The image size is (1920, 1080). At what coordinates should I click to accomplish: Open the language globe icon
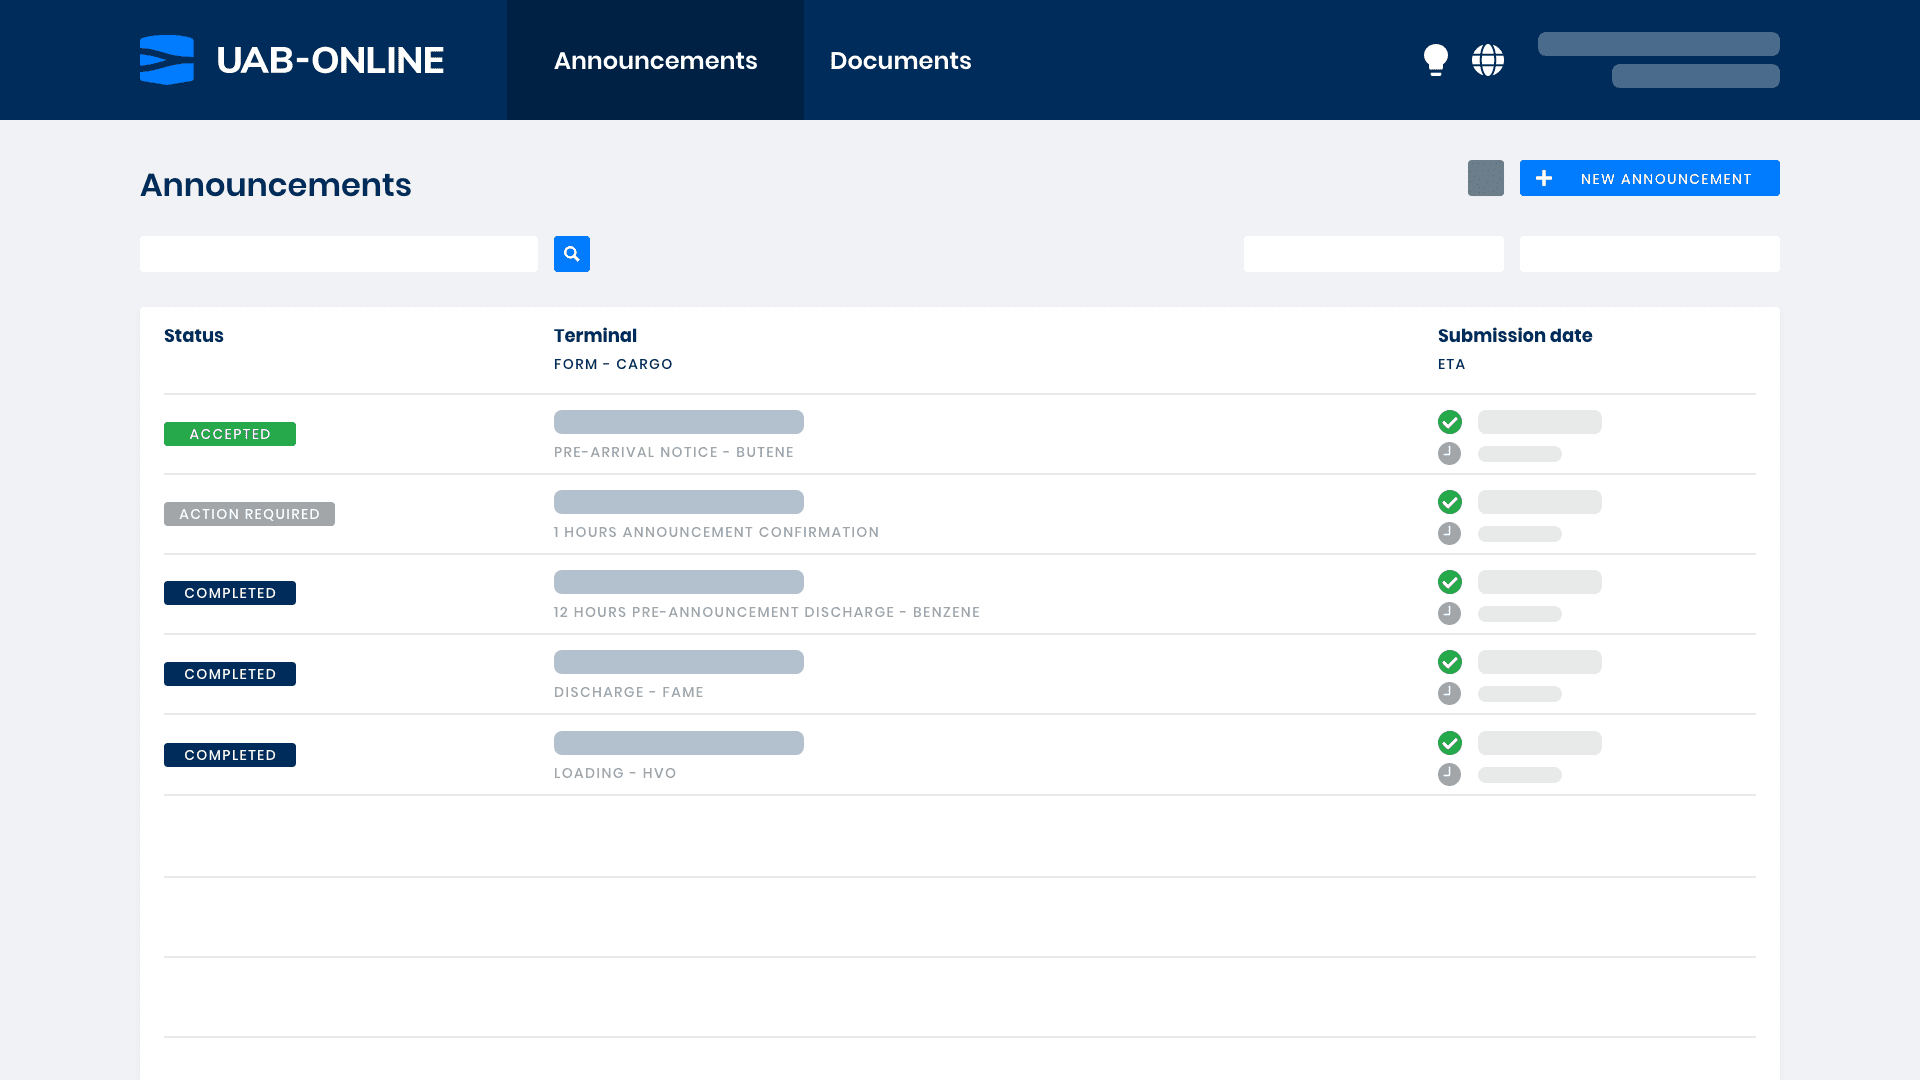1487,59
